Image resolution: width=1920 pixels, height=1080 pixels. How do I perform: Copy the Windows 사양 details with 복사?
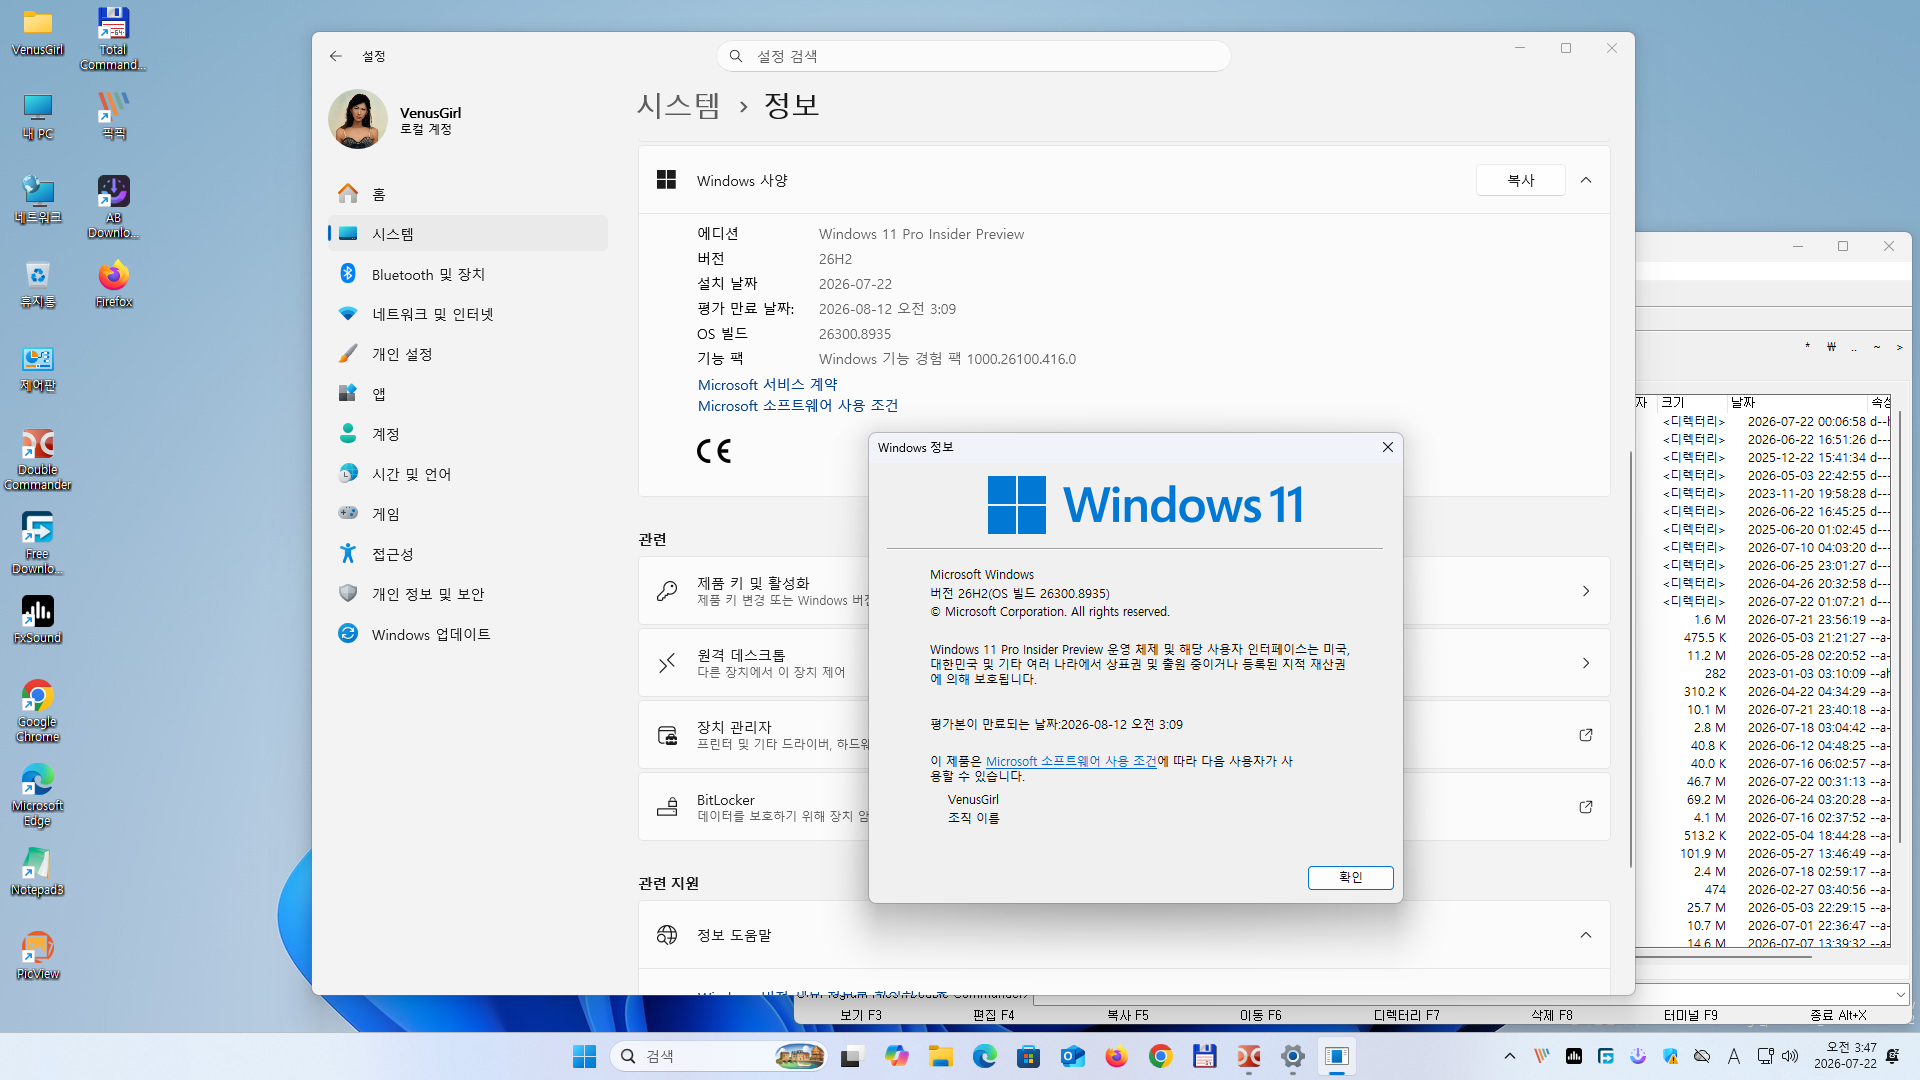[1521, 180]
